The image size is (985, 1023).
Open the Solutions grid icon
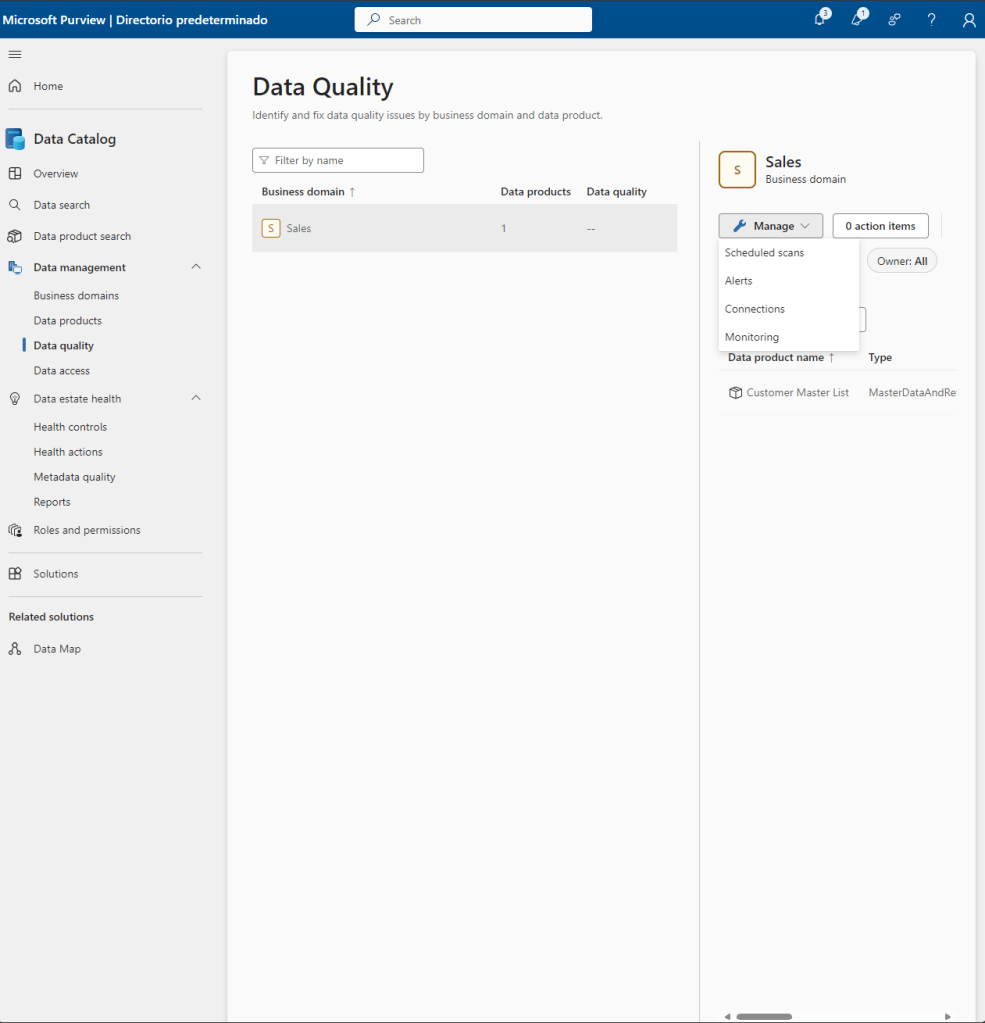pos(15,574)
